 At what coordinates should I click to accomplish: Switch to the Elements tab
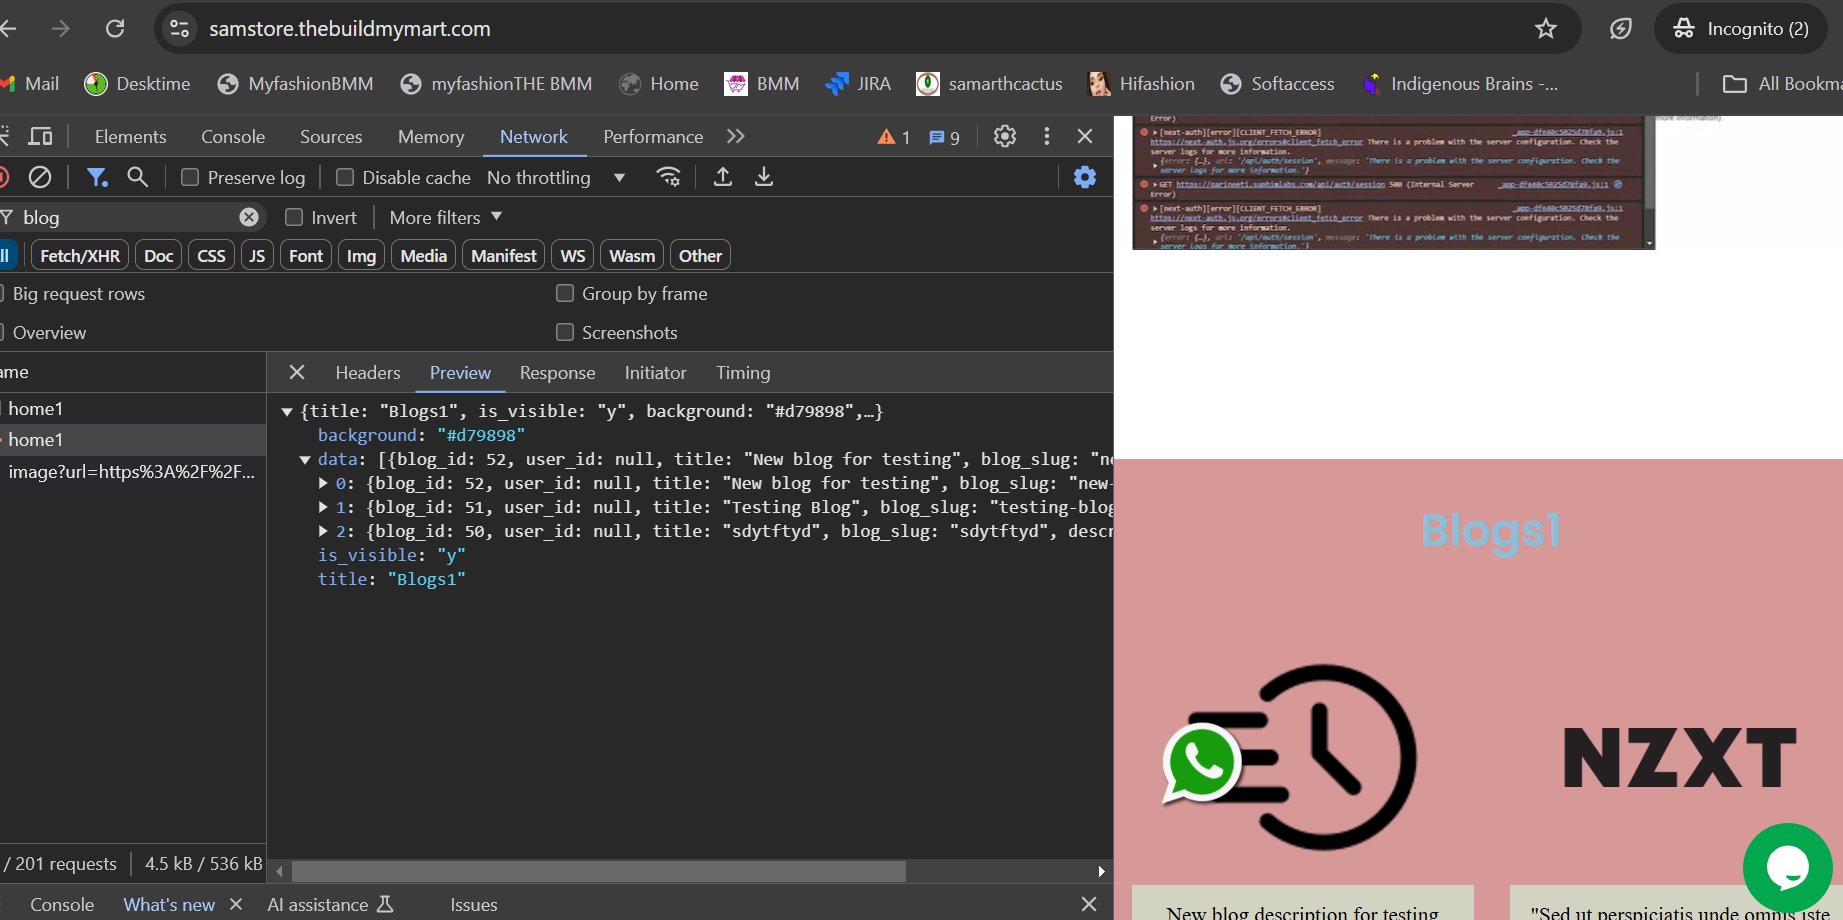131,137
